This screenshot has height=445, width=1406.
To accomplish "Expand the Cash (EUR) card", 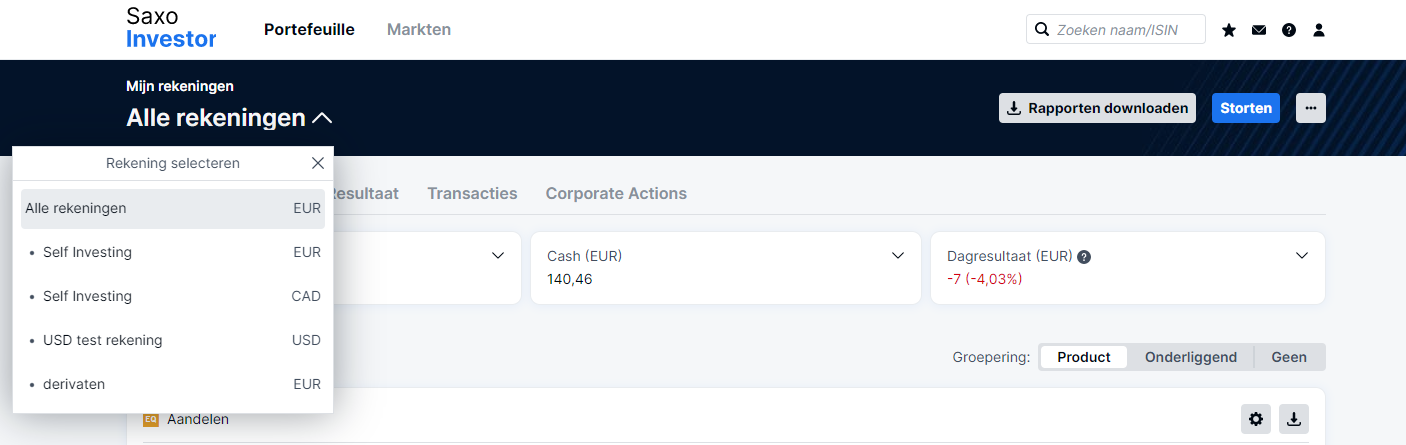I will point(897,256).
